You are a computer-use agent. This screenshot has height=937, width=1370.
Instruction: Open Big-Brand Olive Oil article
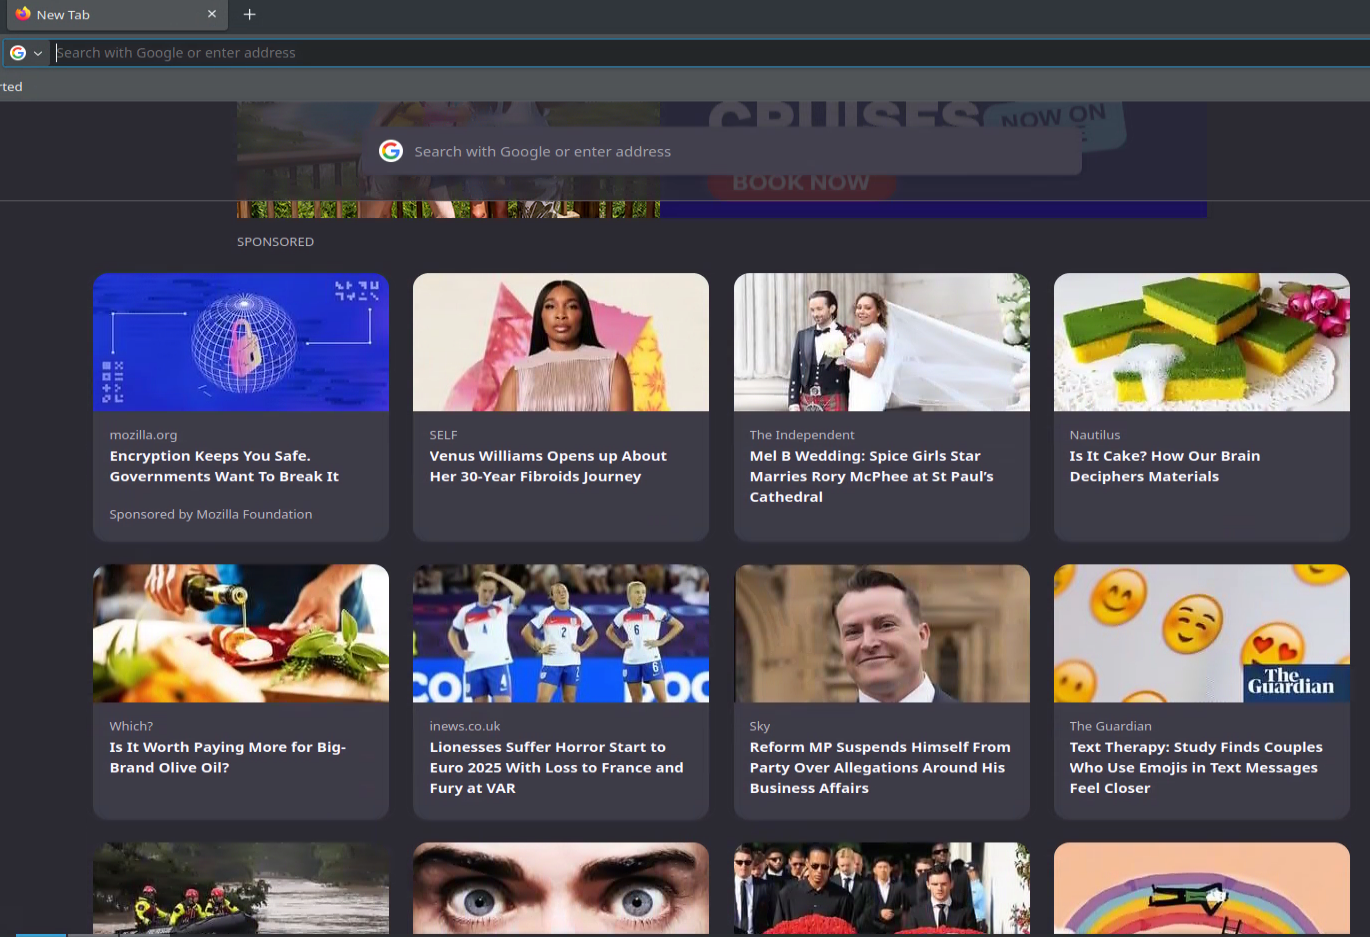tap(228, 757)
